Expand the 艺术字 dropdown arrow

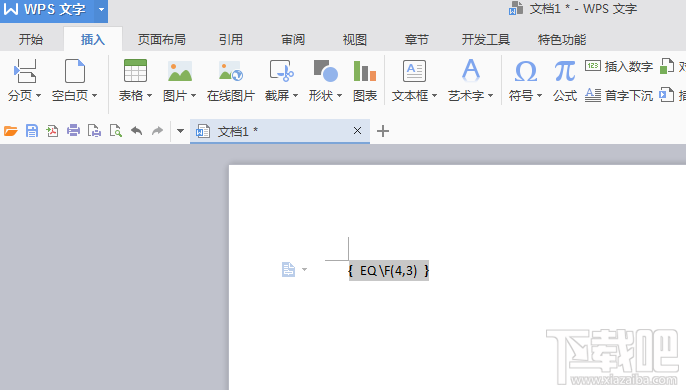tap(490, 95)
